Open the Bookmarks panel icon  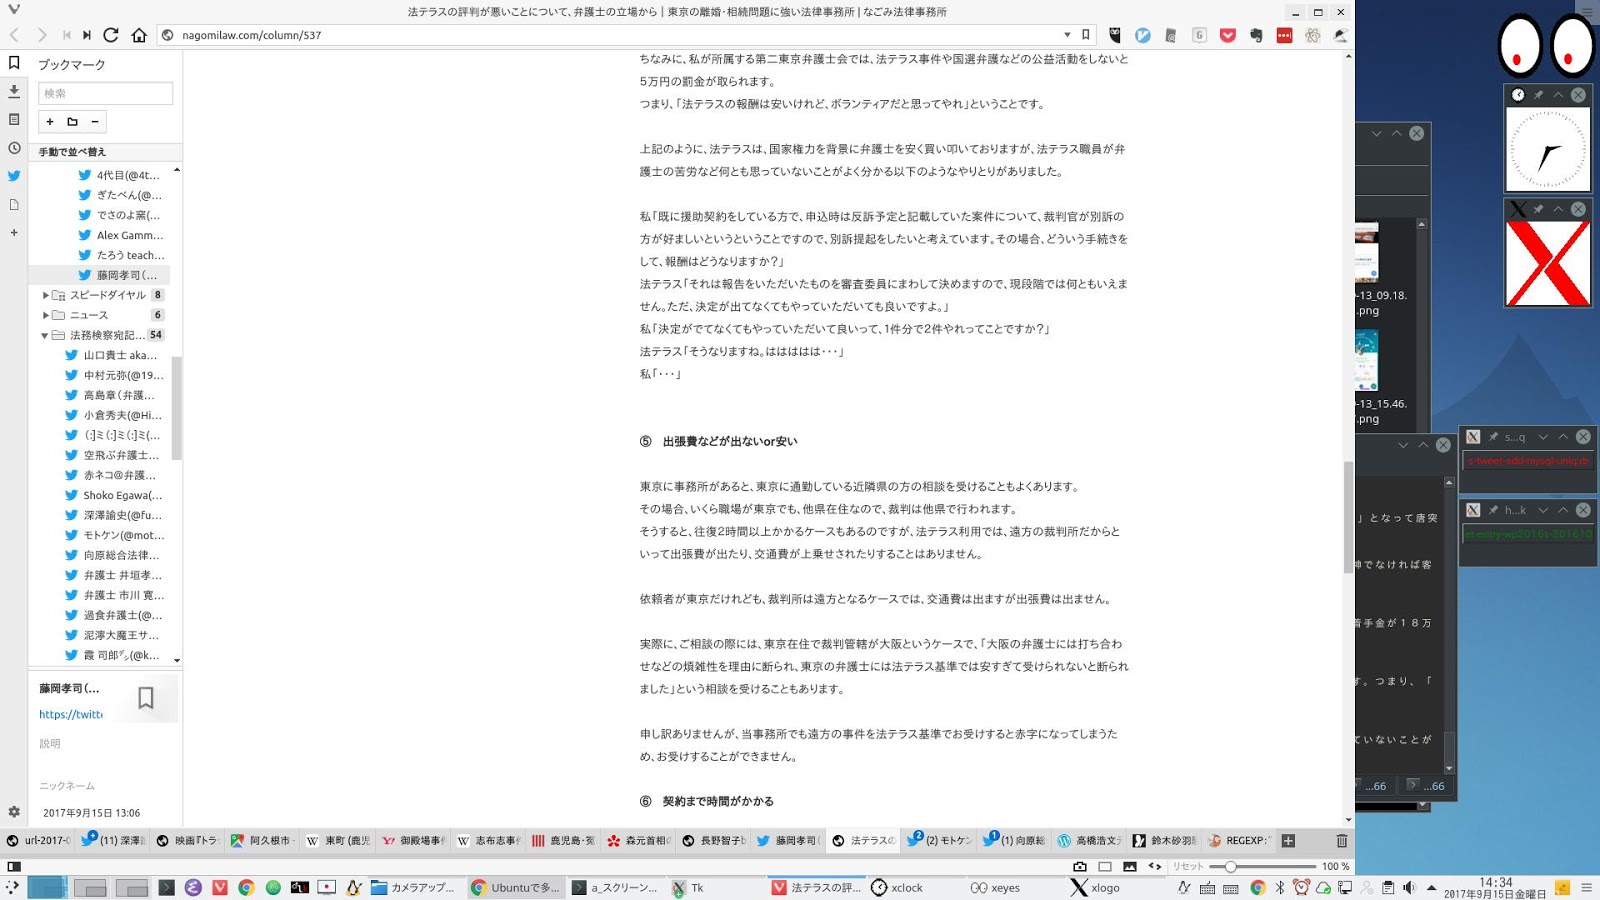coord(14,62)
